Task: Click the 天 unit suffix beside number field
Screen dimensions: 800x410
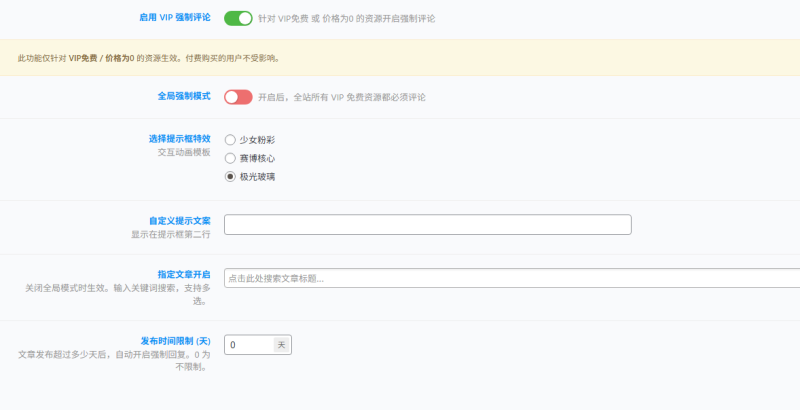Action: pos(282,345)
